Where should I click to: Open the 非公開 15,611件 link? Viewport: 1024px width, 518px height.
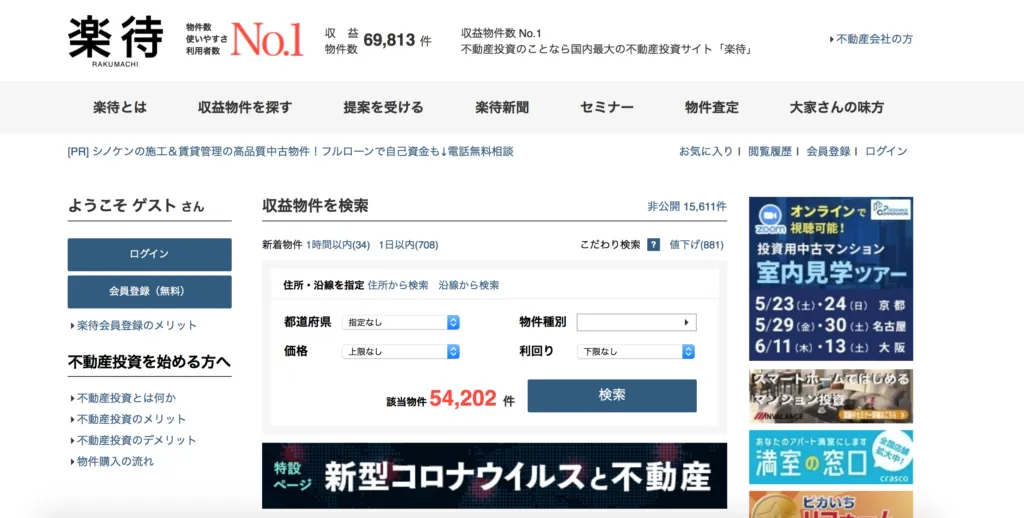[x=687, y=206]
